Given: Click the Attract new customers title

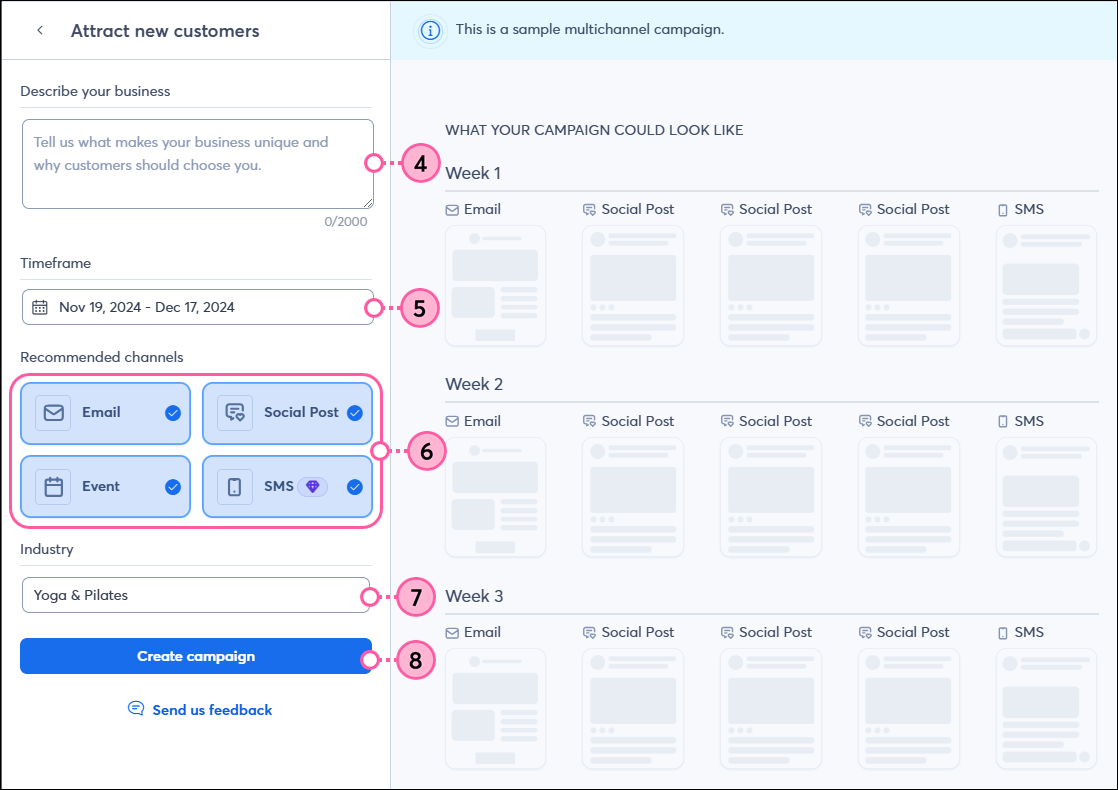Looking at the screenshot, I should [x=165, y=31].
